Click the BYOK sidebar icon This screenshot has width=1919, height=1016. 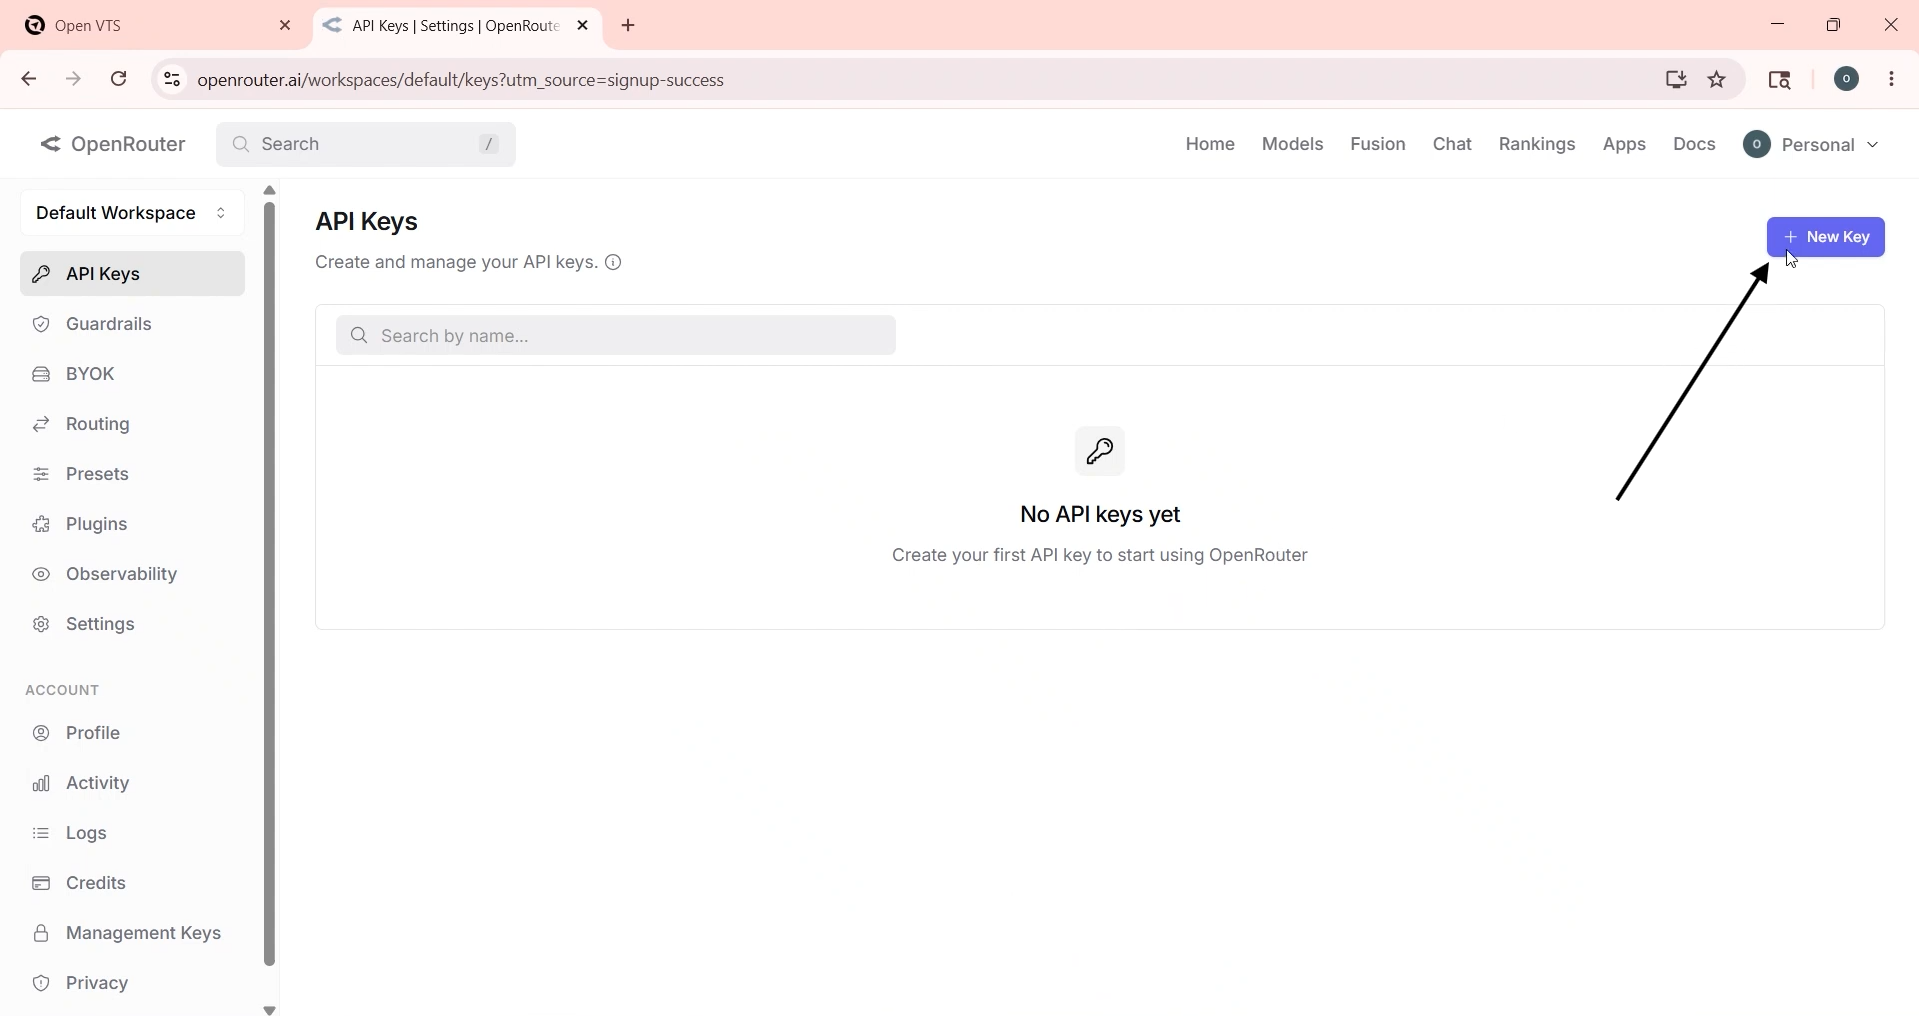coord(41,375)
